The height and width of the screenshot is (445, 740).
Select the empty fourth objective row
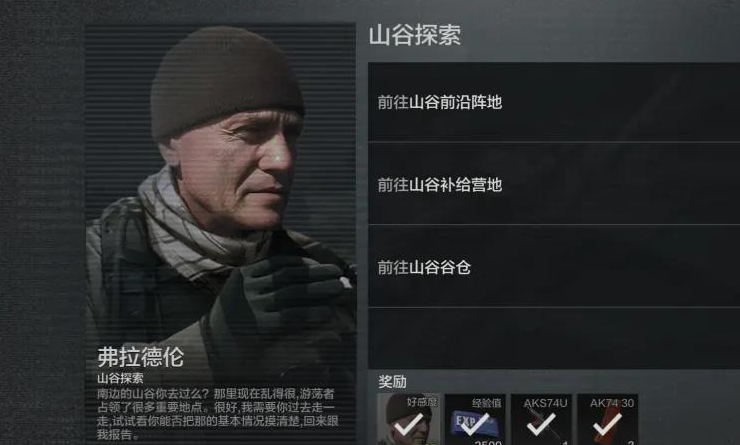coord(554,338)
